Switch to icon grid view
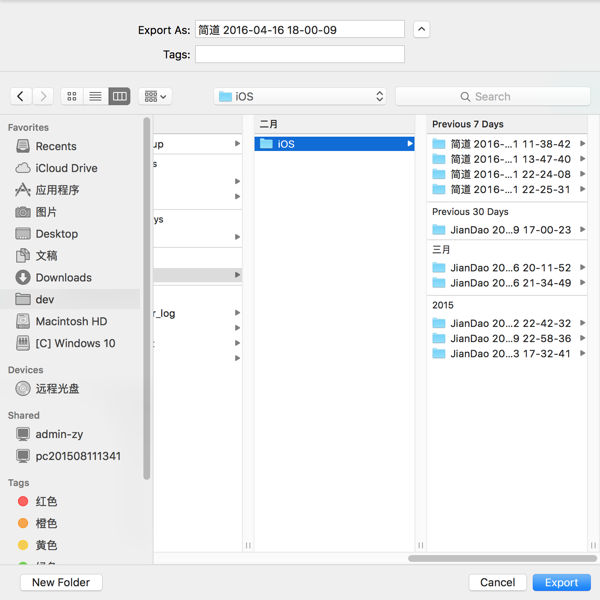The image size is (600, 600). [x=72, y=96]
